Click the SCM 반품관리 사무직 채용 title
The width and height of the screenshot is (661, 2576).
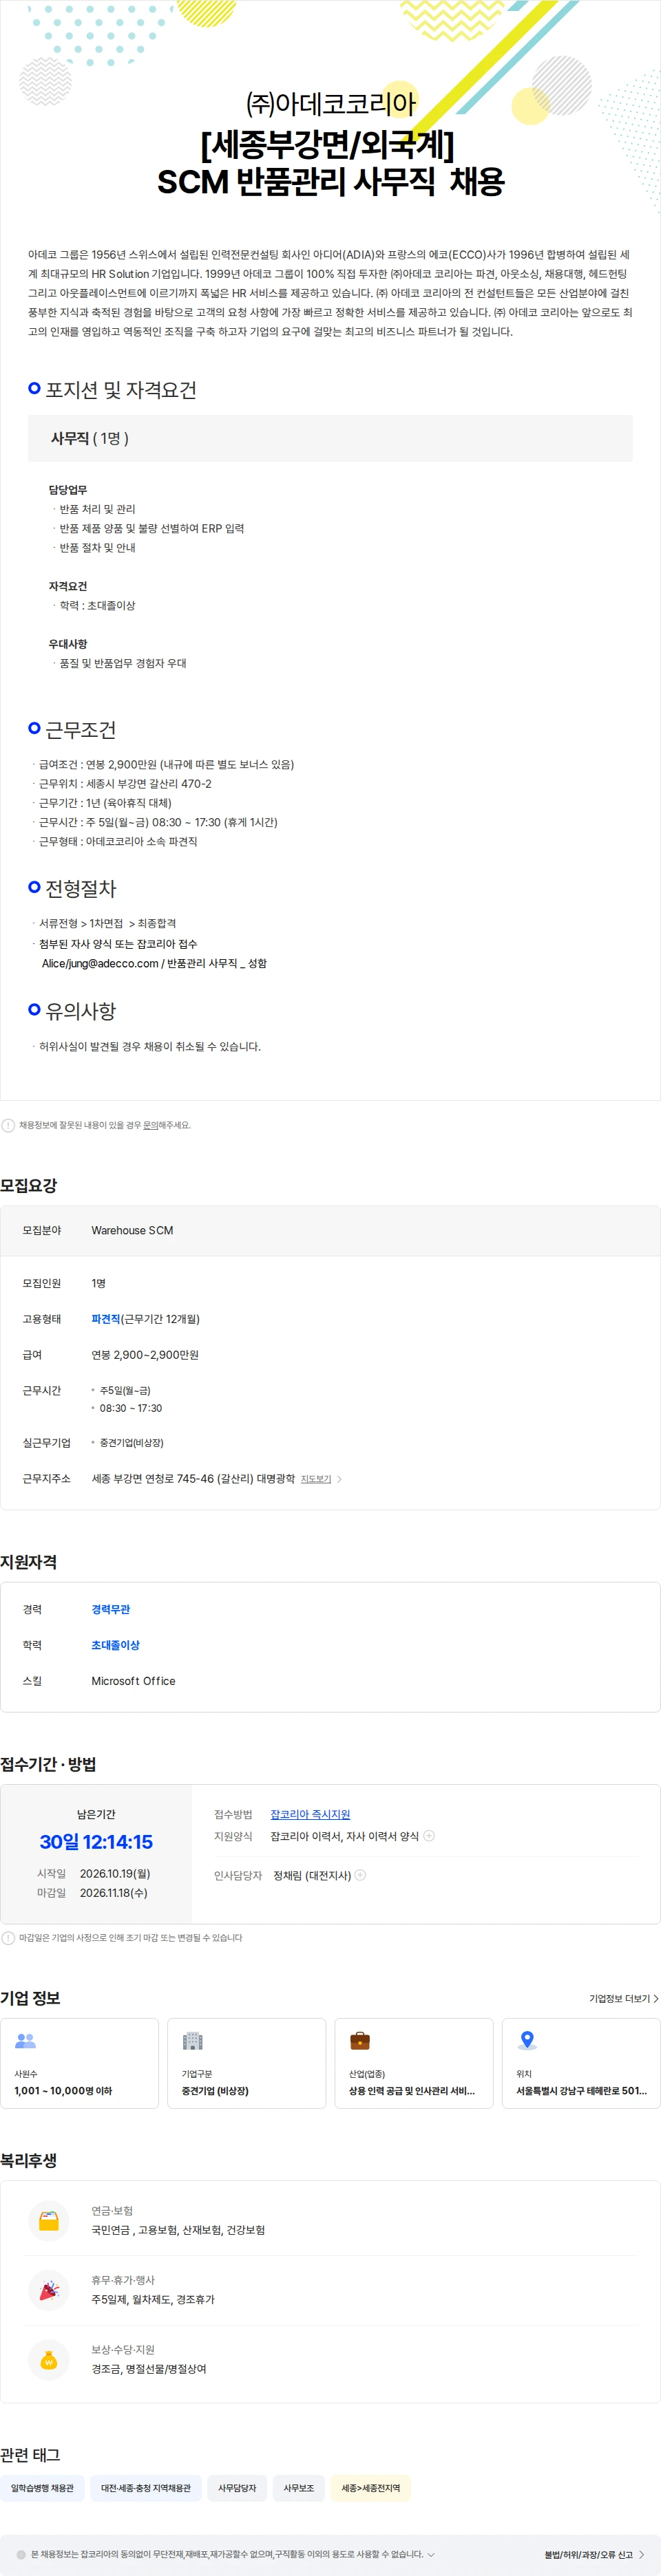tap(330, 181)
